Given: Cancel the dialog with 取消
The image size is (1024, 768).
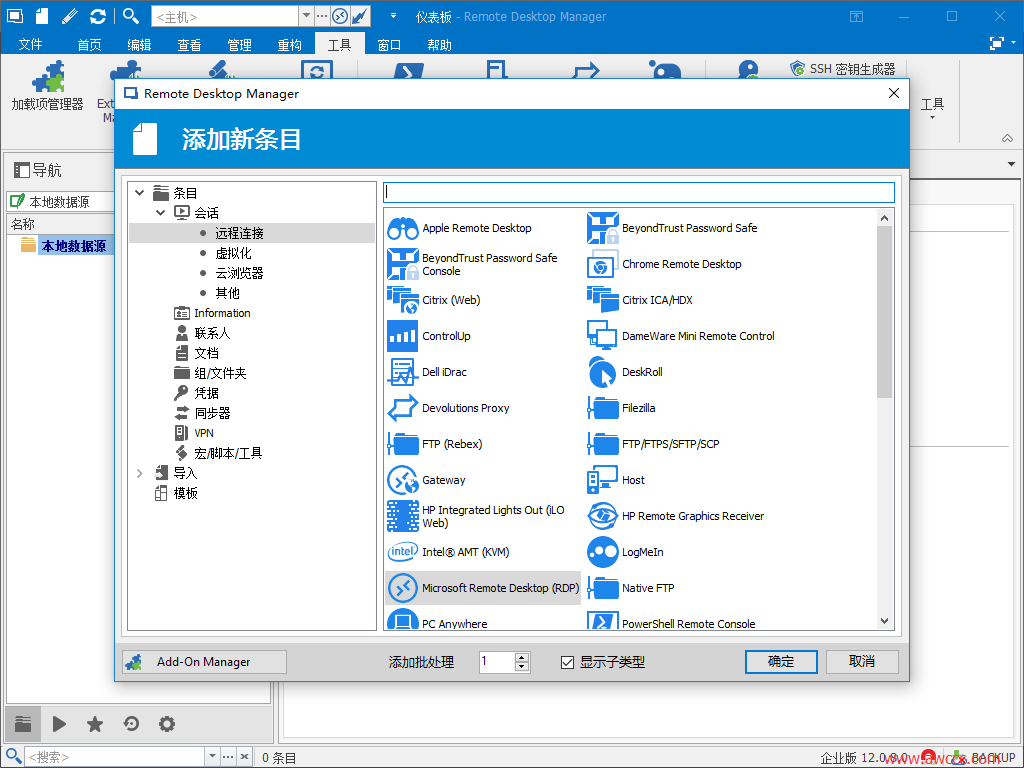Looking at the screenshot, I should 862,662.
